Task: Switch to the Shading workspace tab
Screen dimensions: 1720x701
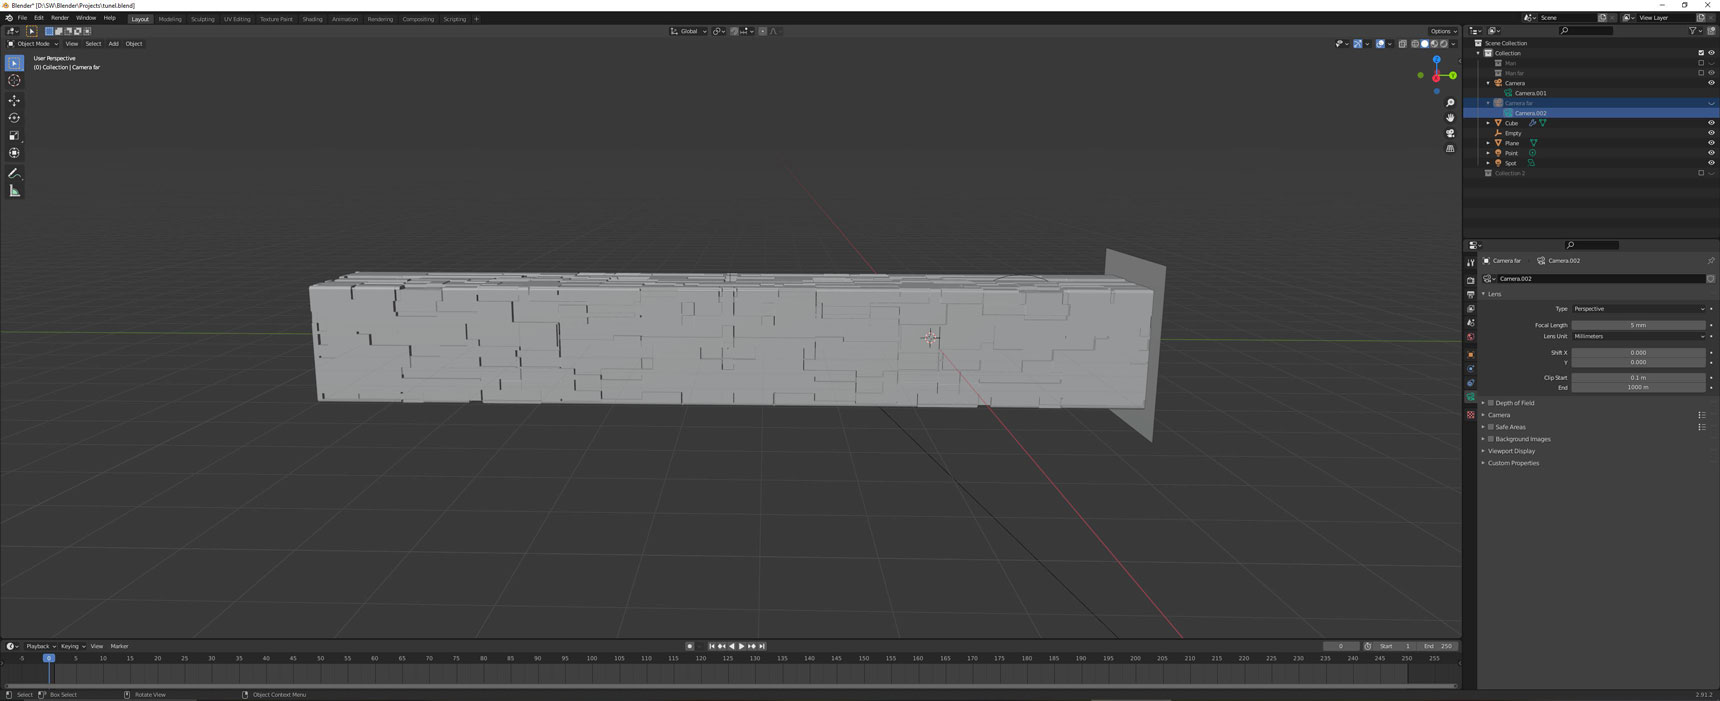Action: [x=312, y=19]
